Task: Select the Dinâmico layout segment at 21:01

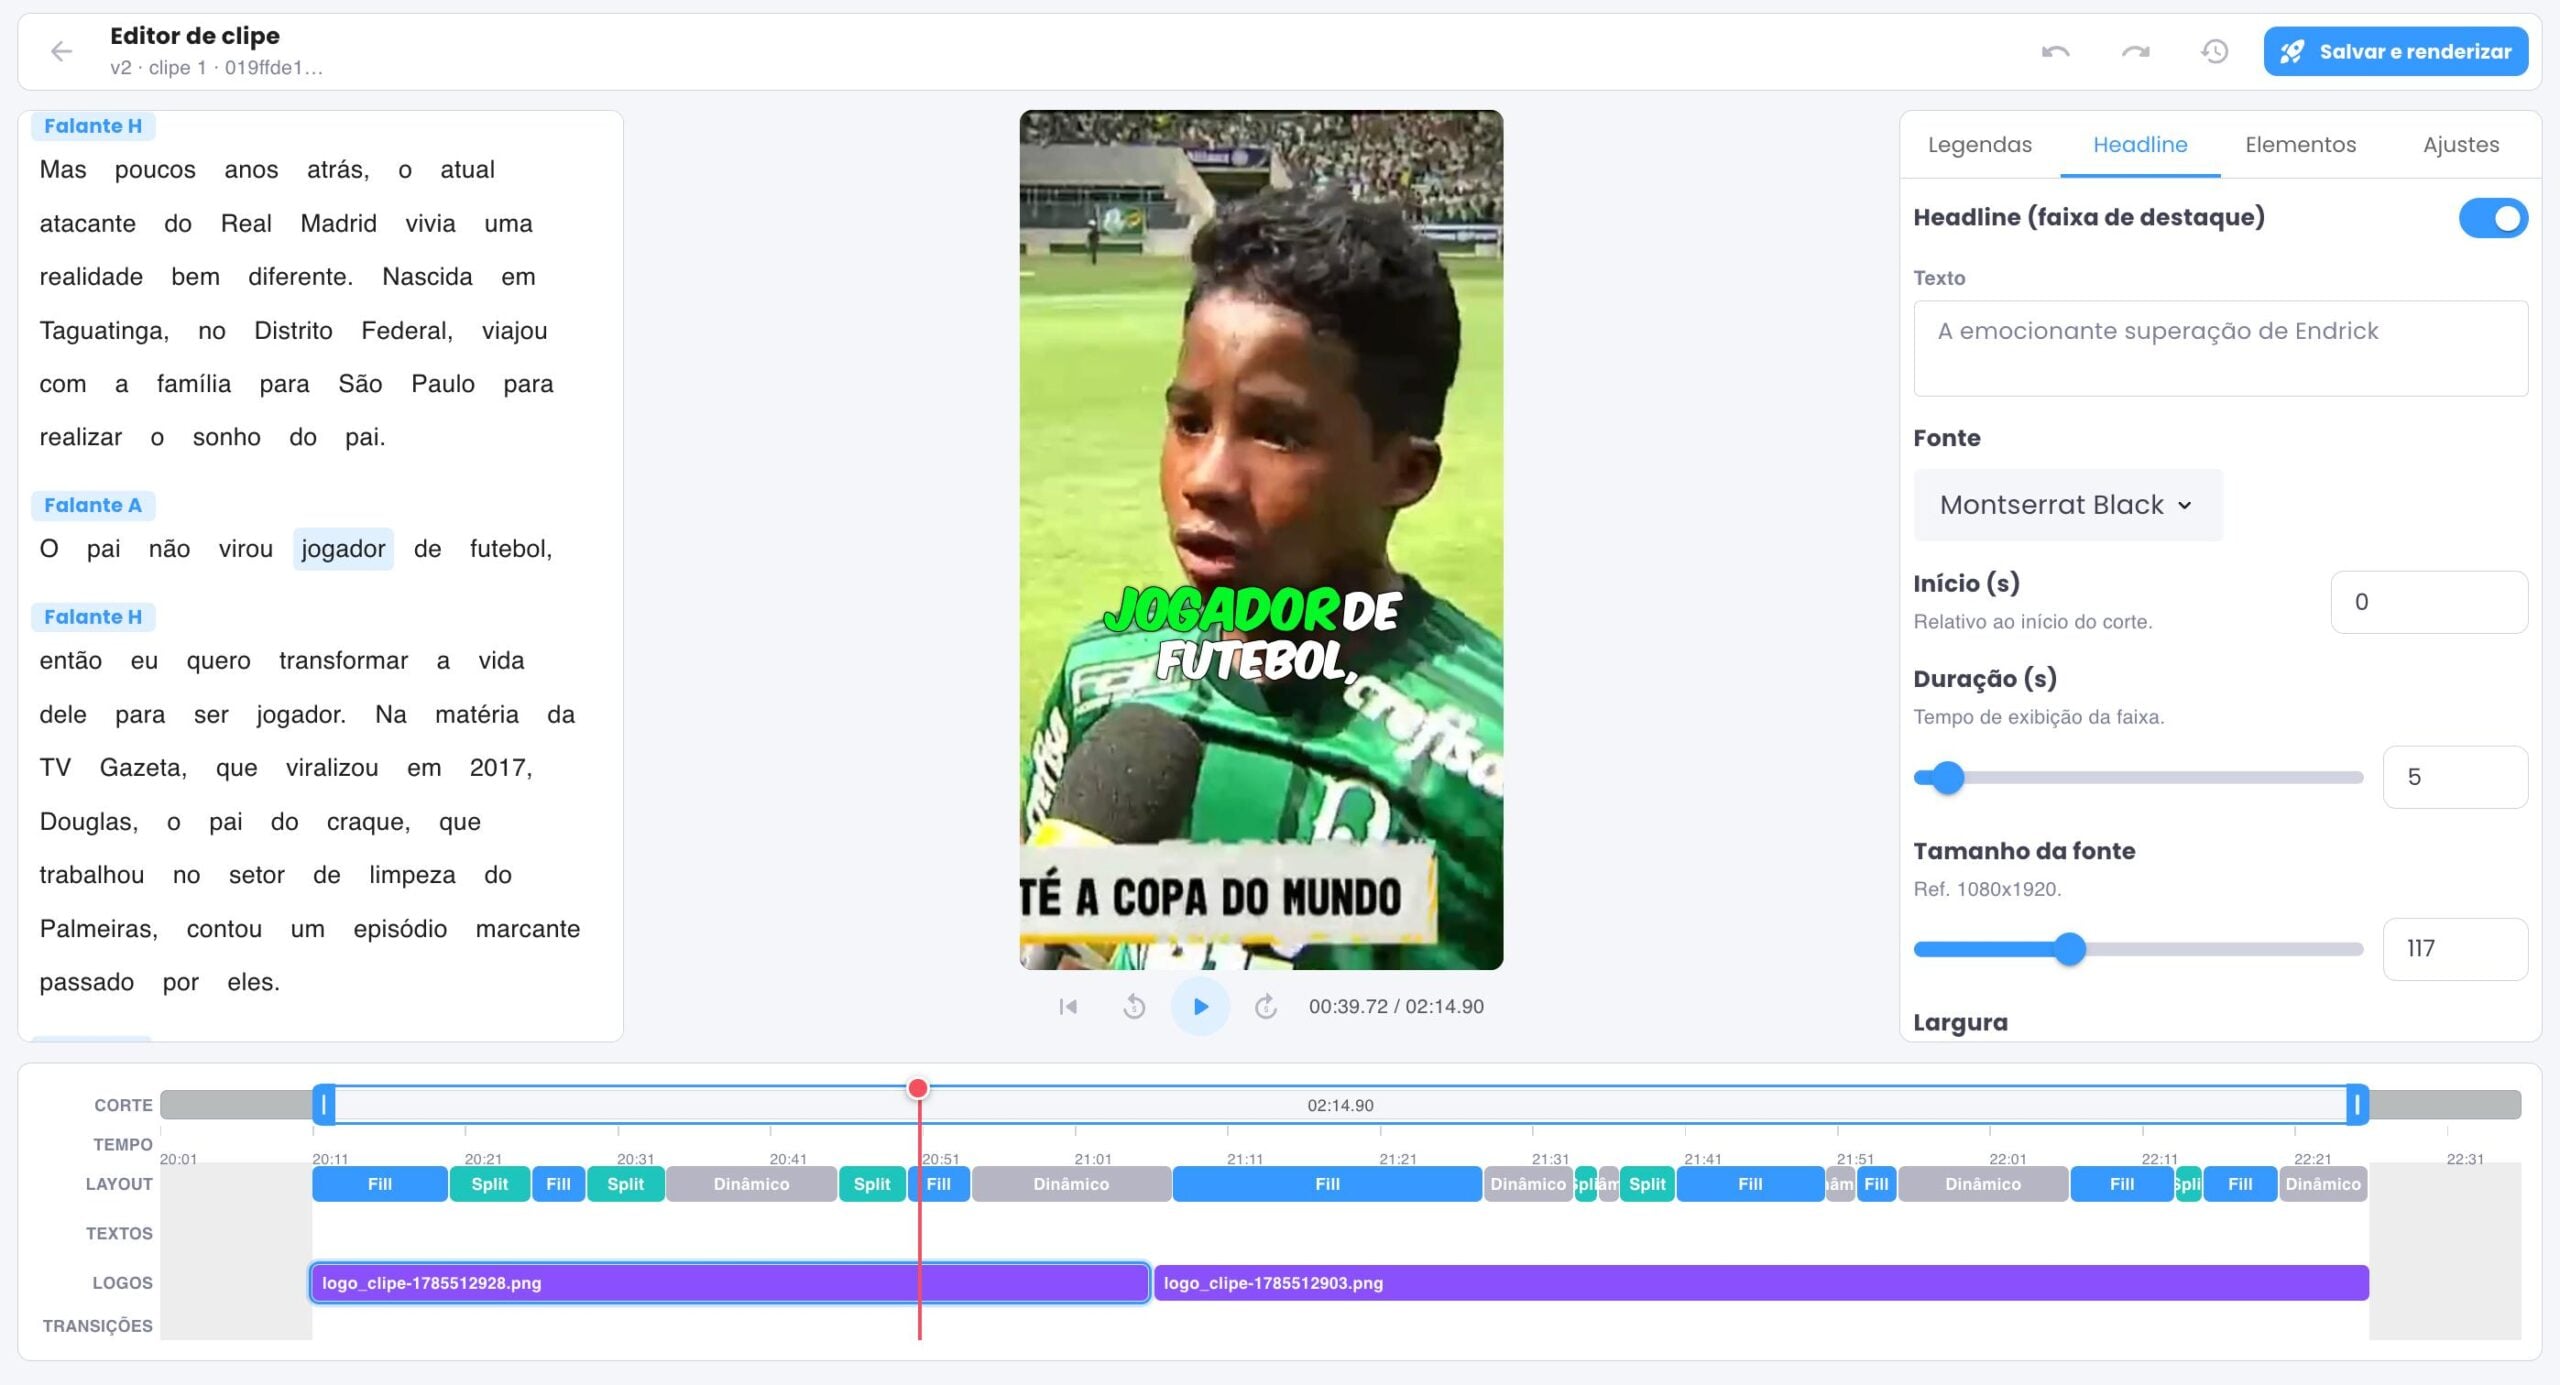Action: point(1071,1184)
